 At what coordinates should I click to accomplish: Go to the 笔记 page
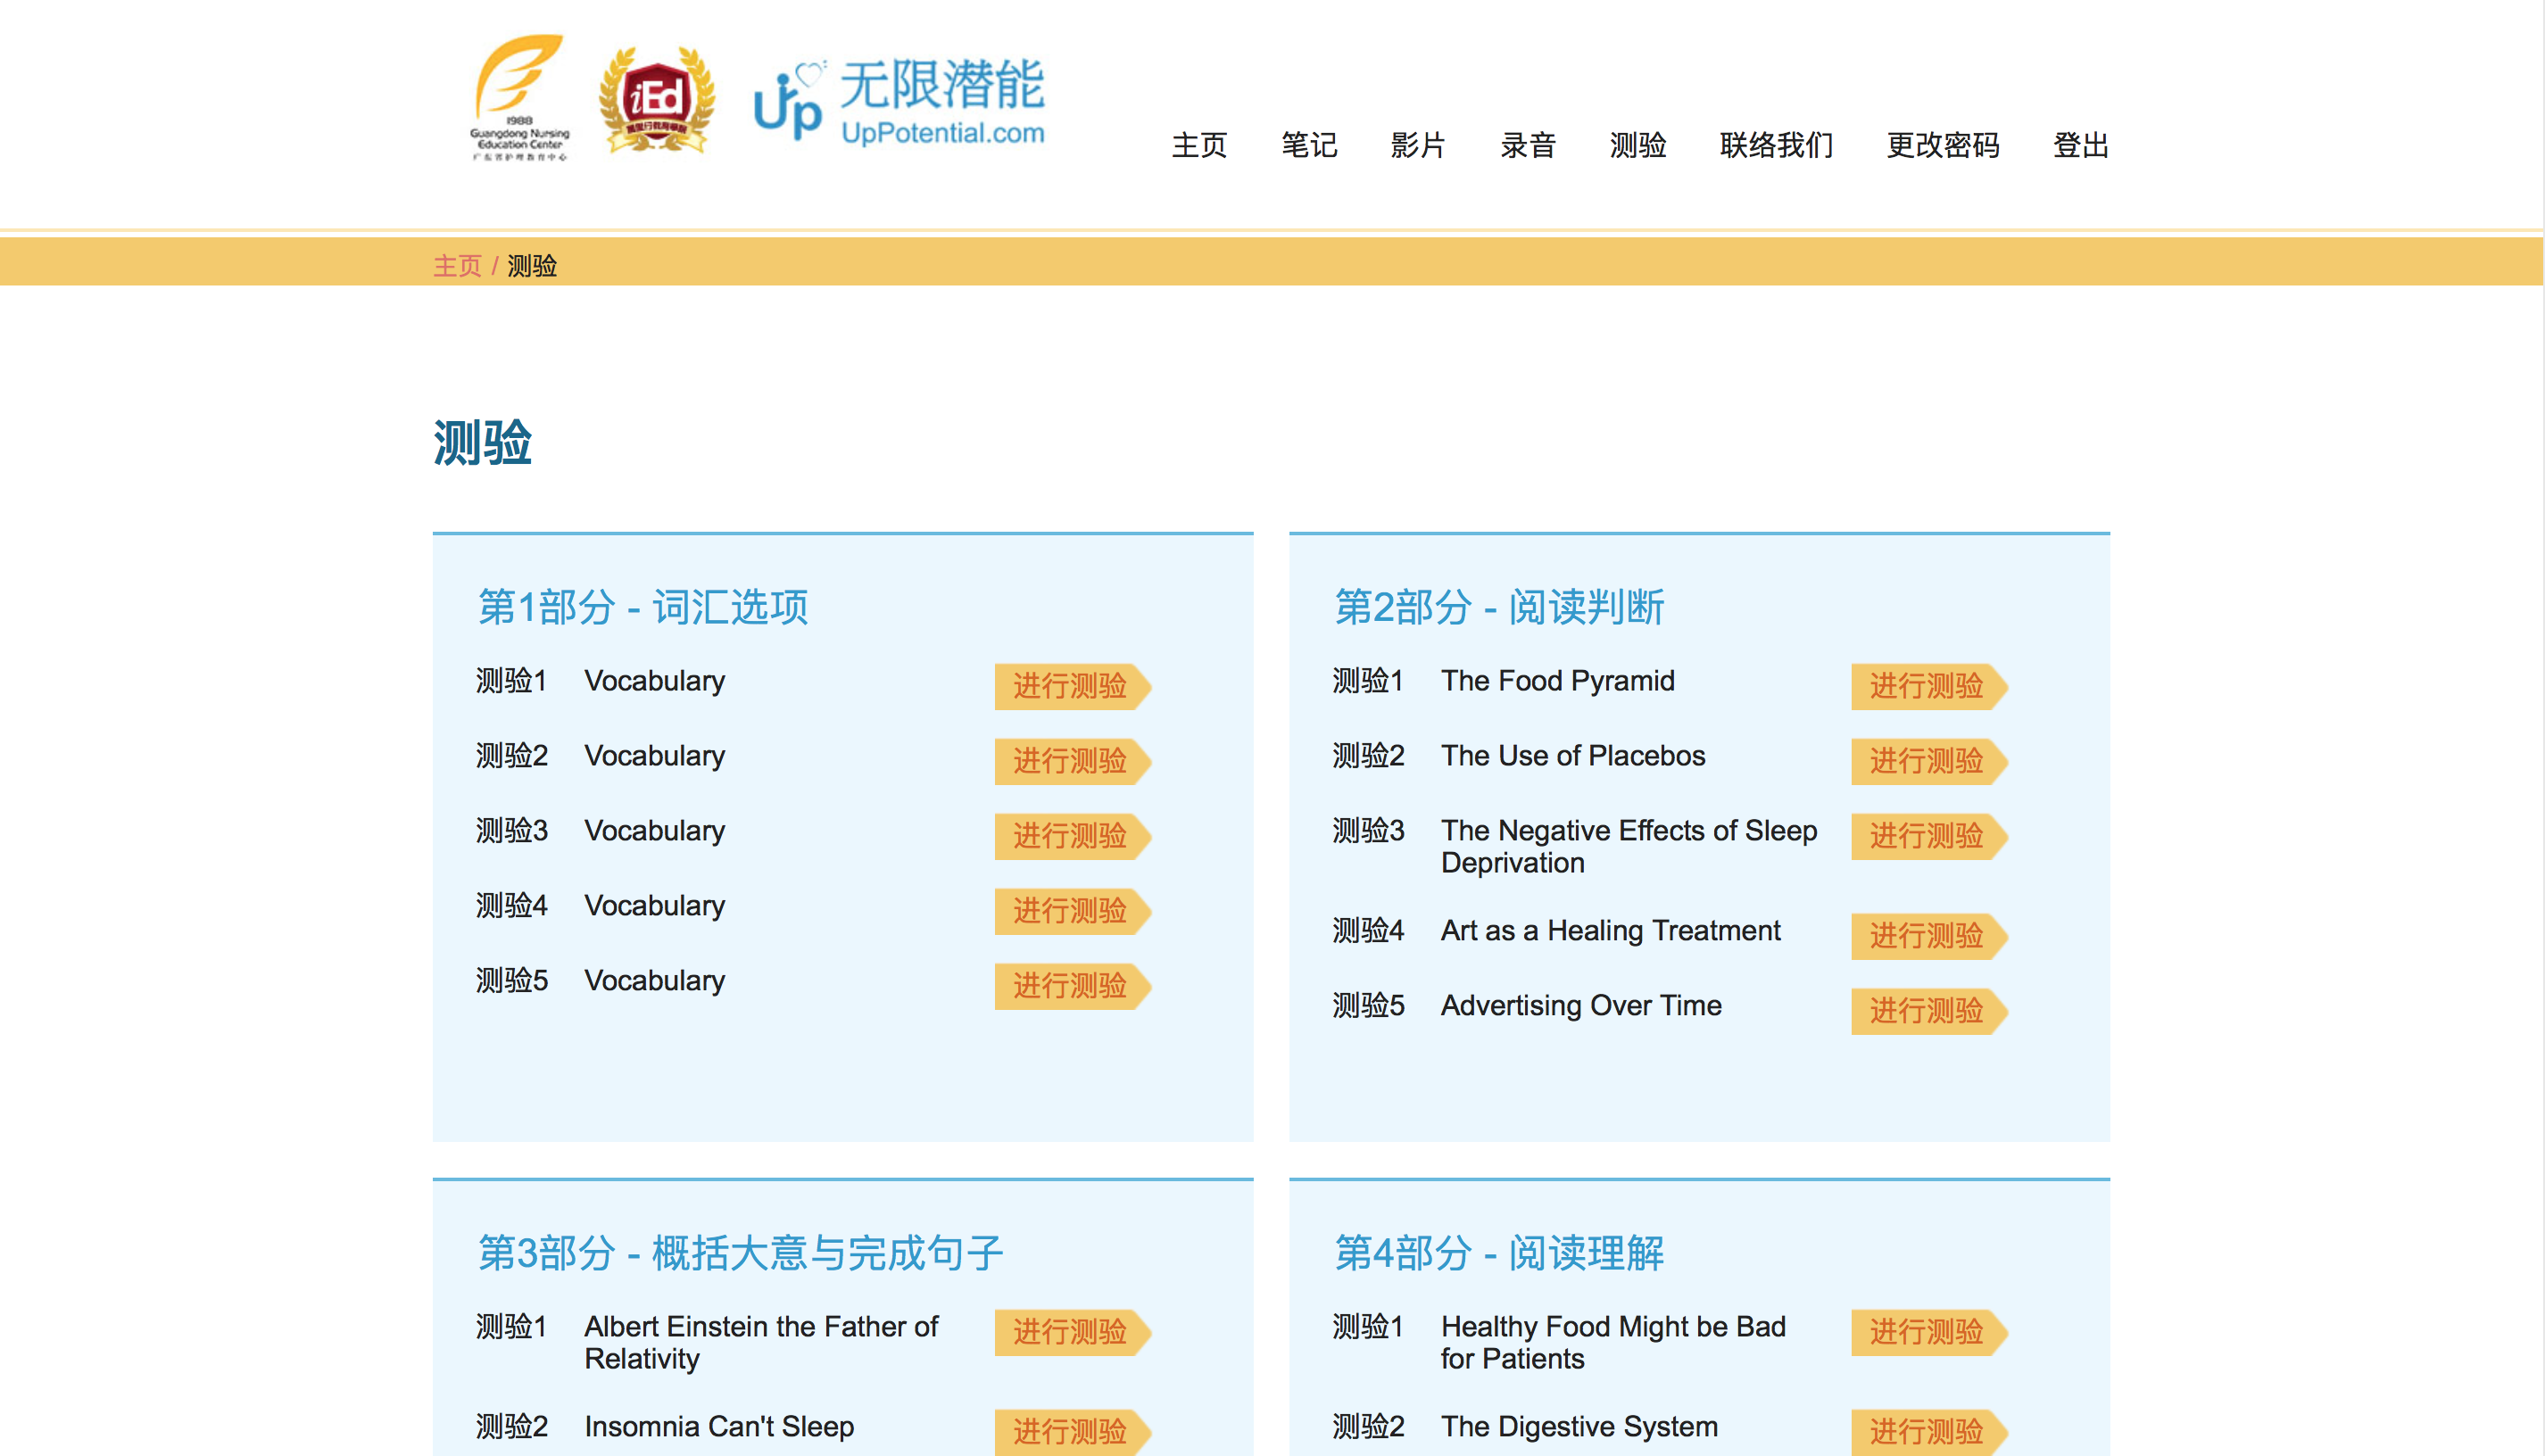[x=1308, y=146]
